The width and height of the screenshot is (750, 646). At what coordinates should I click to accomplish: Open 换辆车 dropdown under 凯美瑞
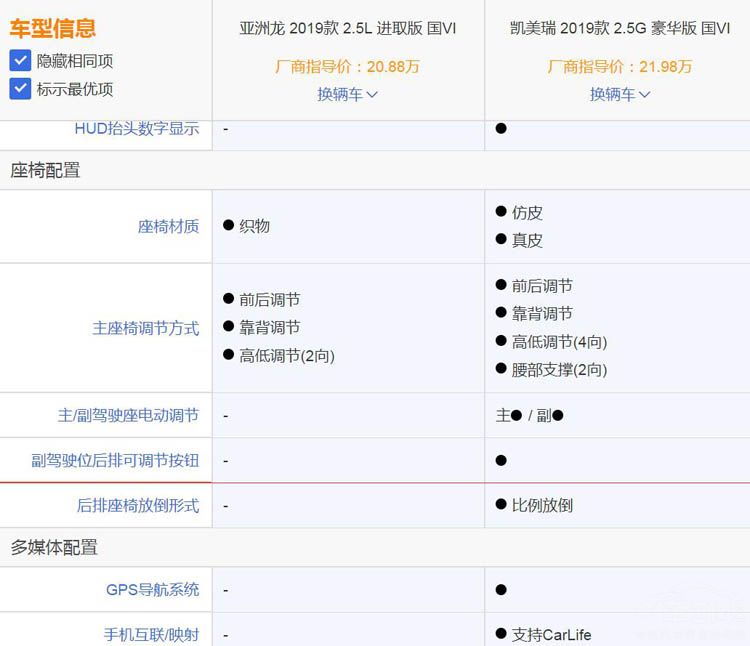point(619,94)
